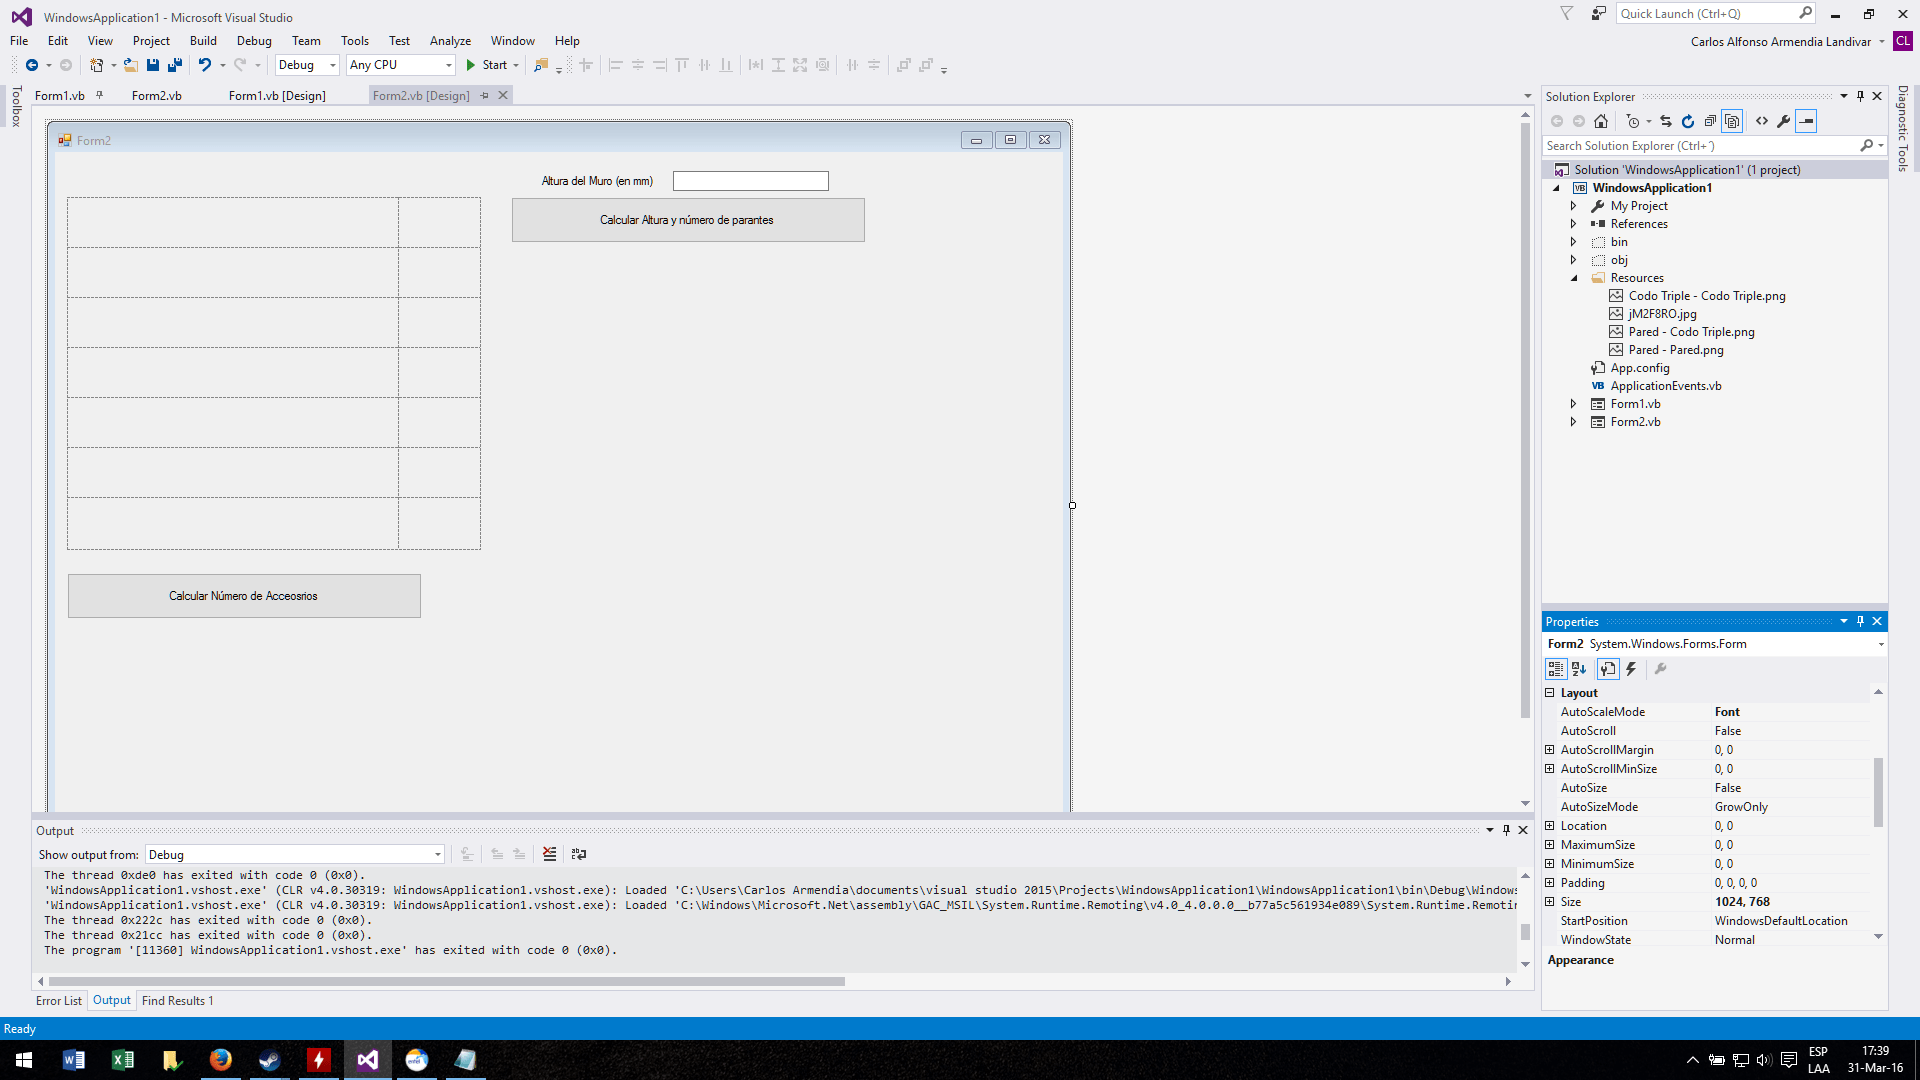
Task: Open the Show output from dropdown
Action: tap(294, 855)
